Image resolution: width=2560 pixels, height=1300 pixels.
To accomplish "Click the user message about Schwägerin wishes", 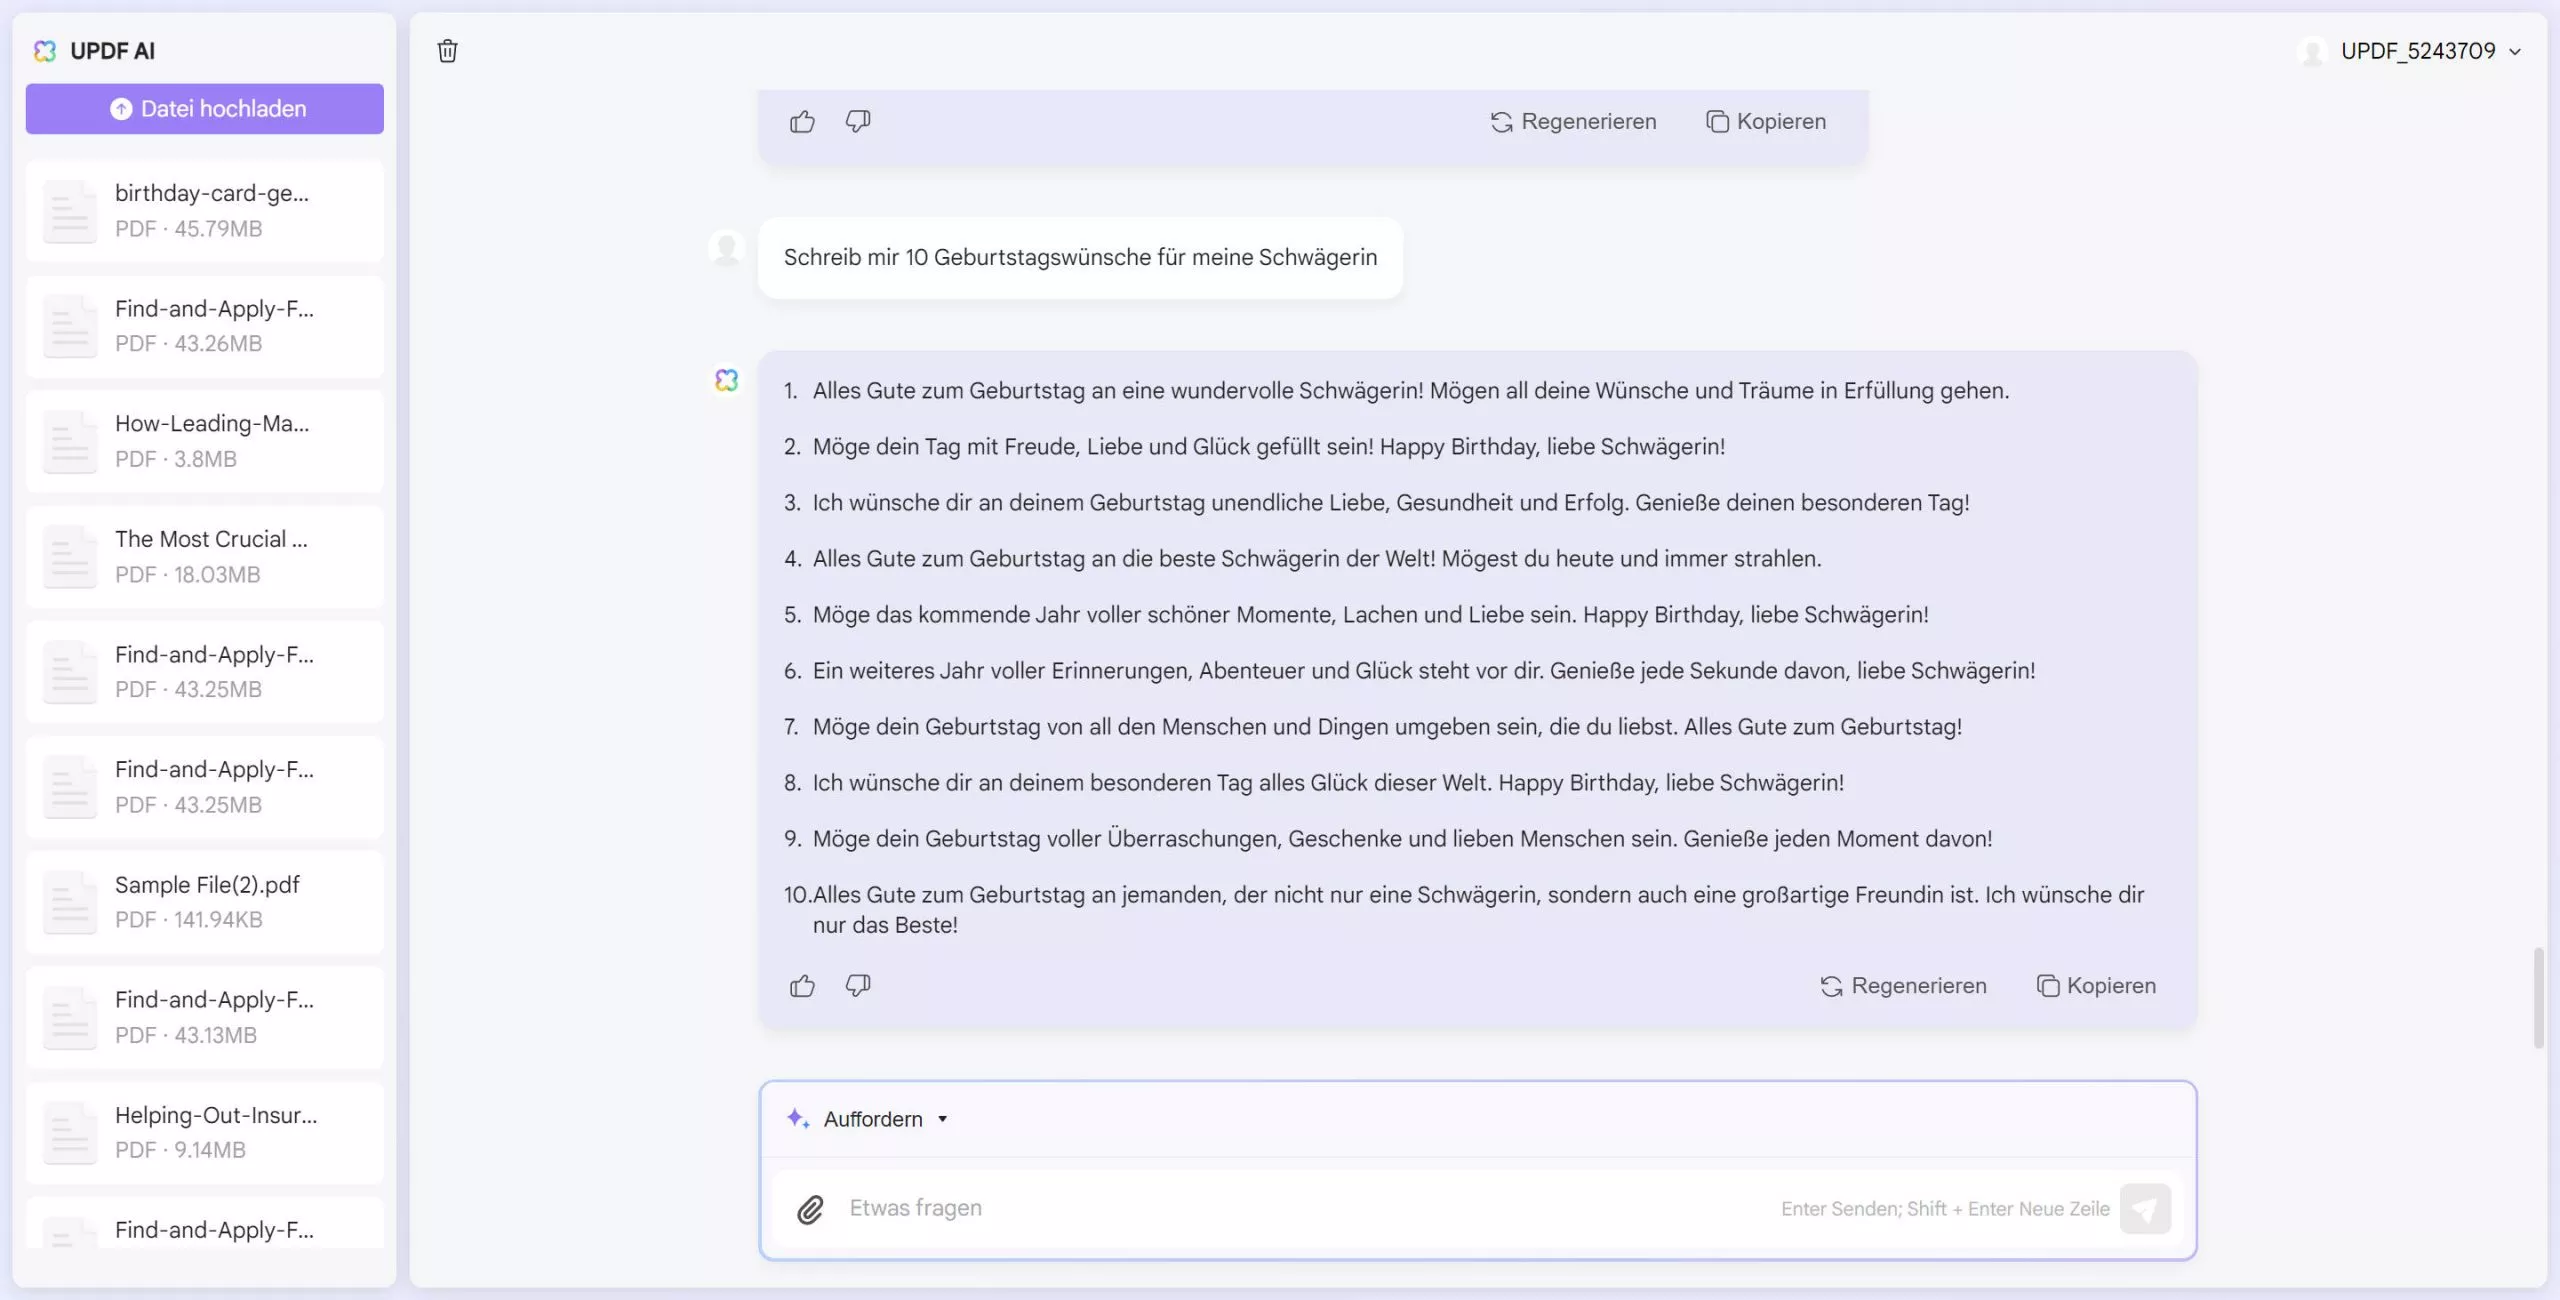I will [1080, 258].
